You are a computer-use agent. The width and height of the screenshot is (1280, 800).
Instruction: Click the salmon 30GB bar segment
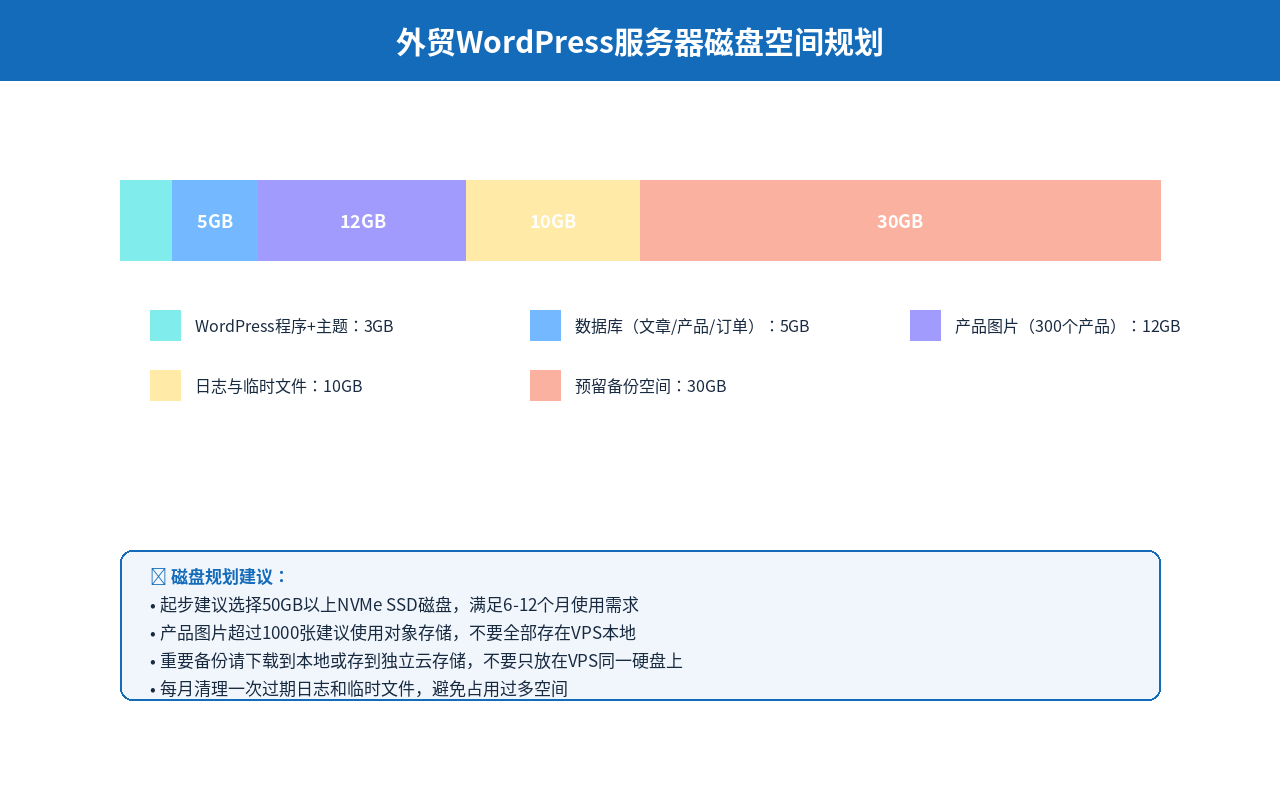tap(900, 220)
